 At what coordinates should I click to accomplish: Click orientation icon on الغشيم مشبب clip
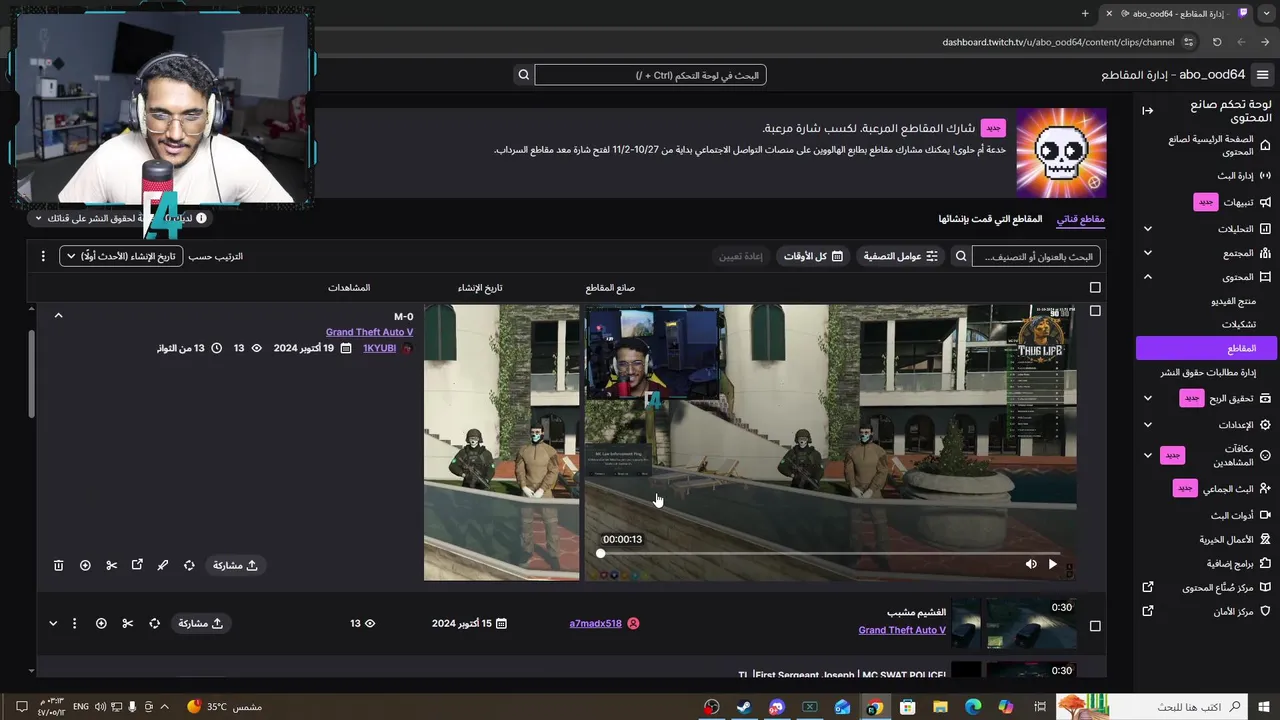(x=154, y=623)
